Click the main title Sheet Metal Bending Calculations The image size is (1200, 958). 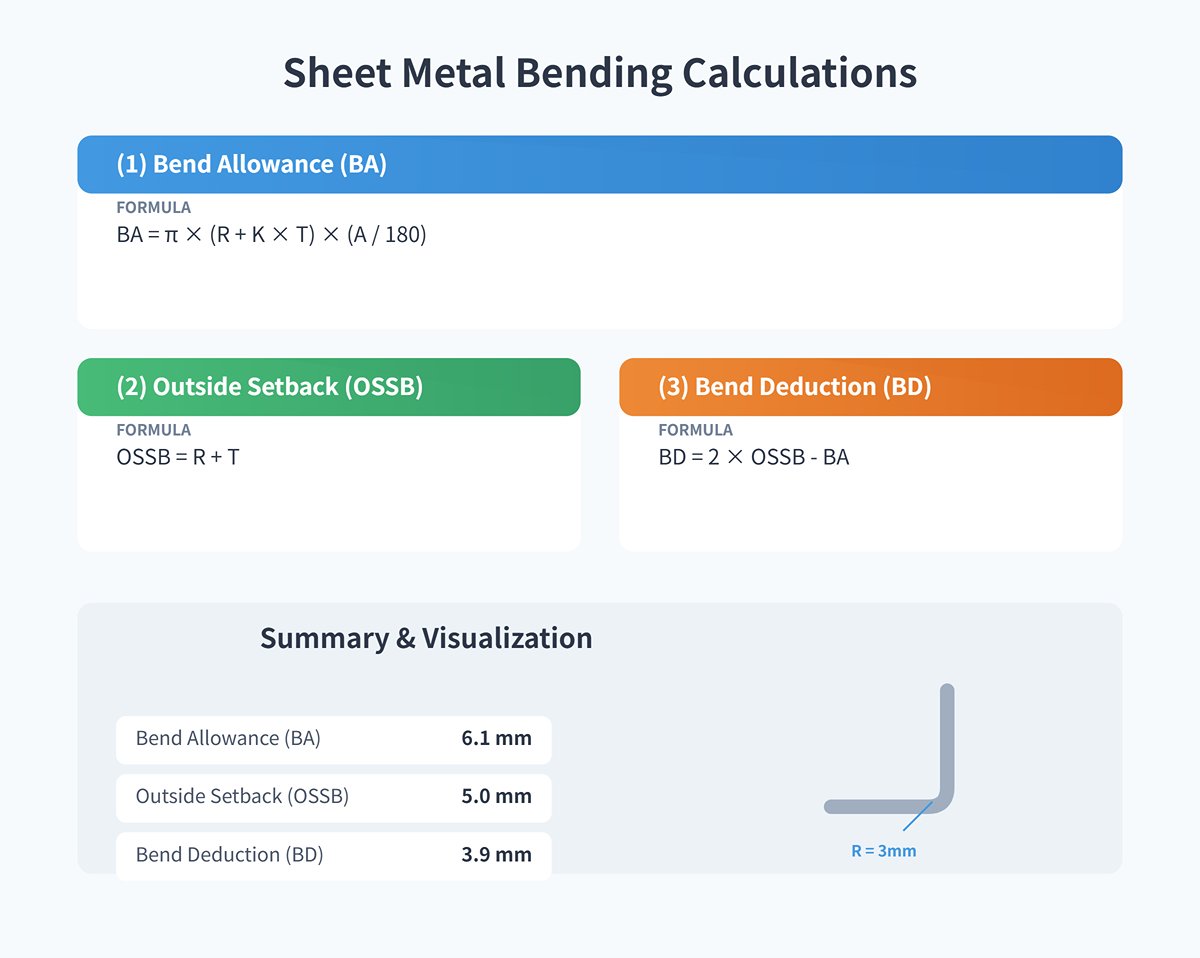pos(600,72)
